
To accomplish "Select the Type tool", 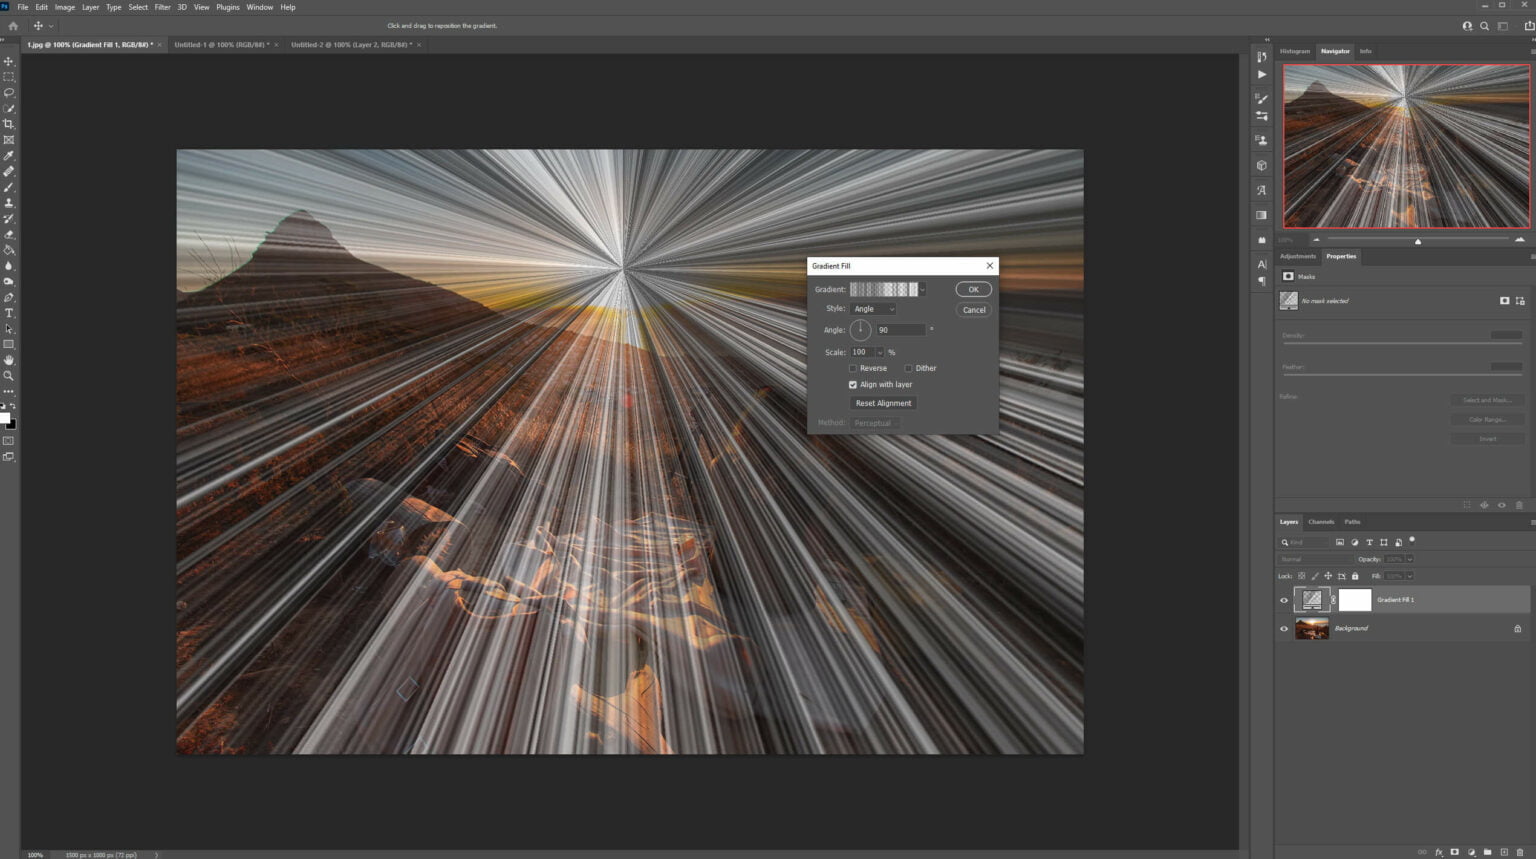I will pyautogui.click(x=9, y=313).
